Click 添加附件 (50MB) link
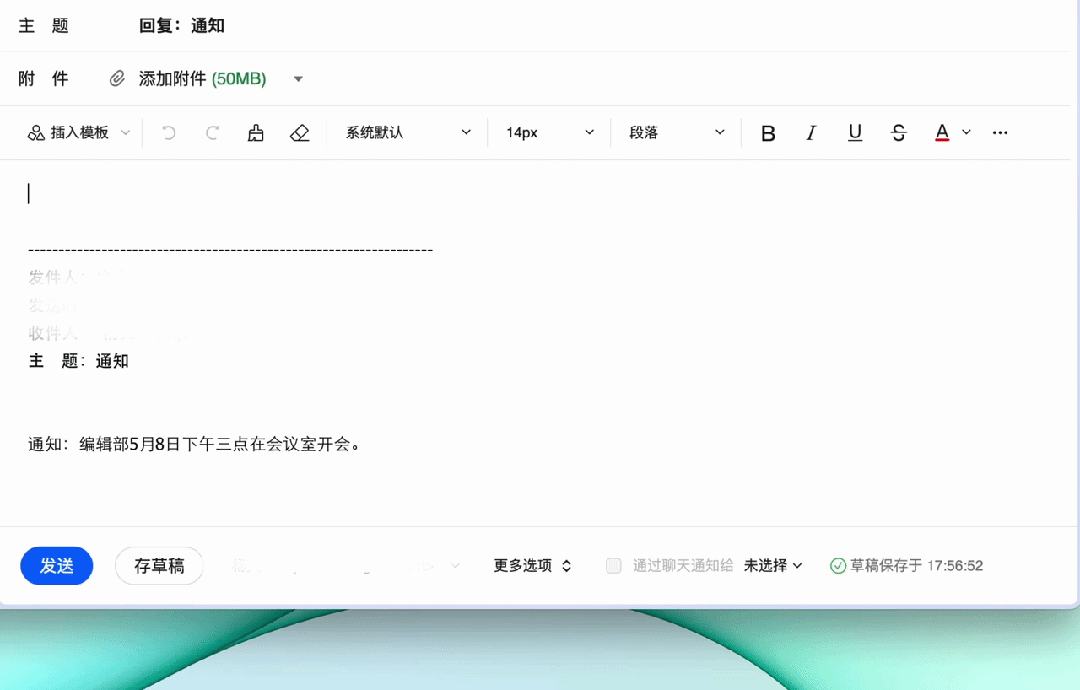The height and width of the screenshot is (690, 1080). click(202, 79)
